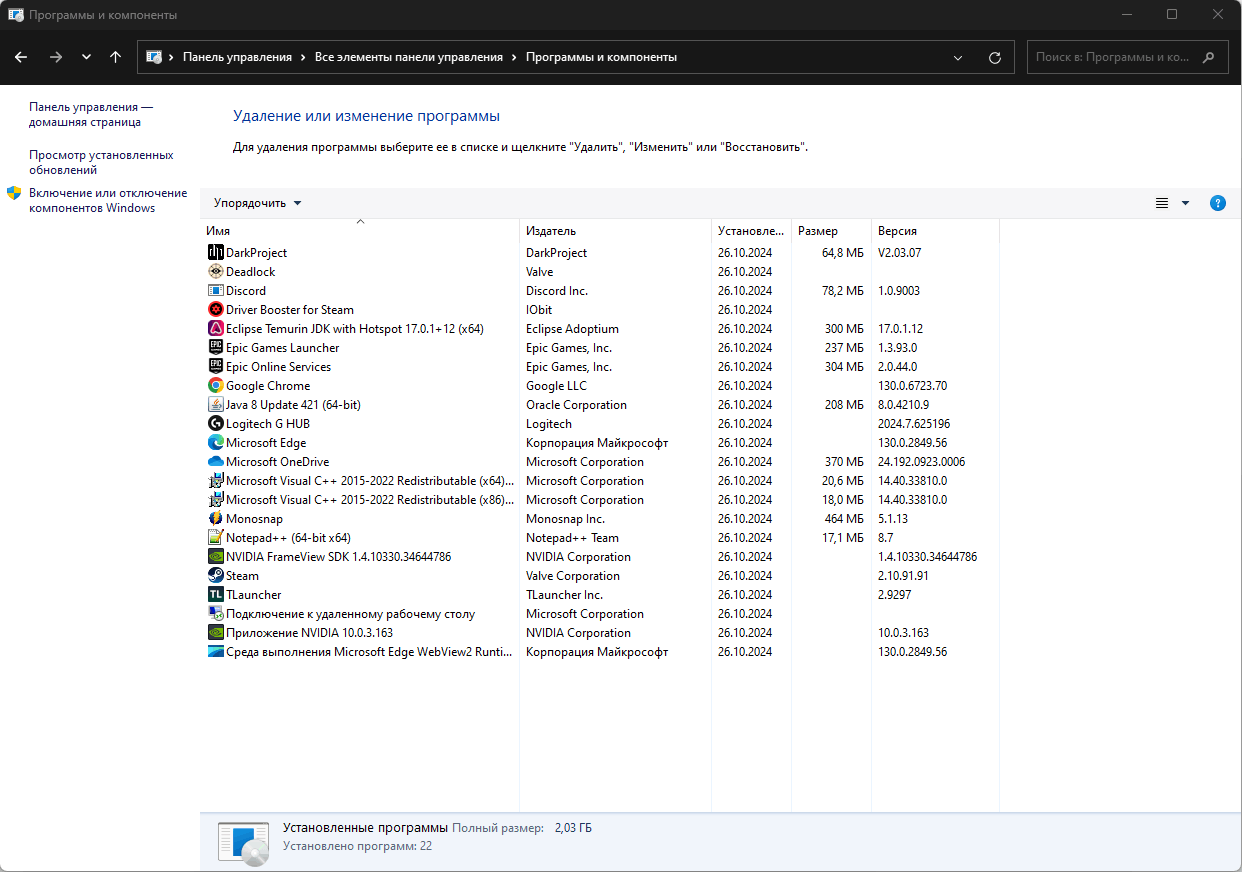
Task: Click the Epic Online Services icon
Action: pyautogui.click(x=215, y=367)
